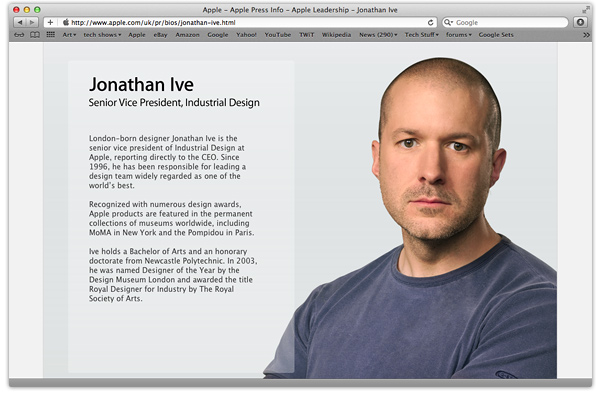
Task: Expand the forums bookmarks folder
Action: 458,35
